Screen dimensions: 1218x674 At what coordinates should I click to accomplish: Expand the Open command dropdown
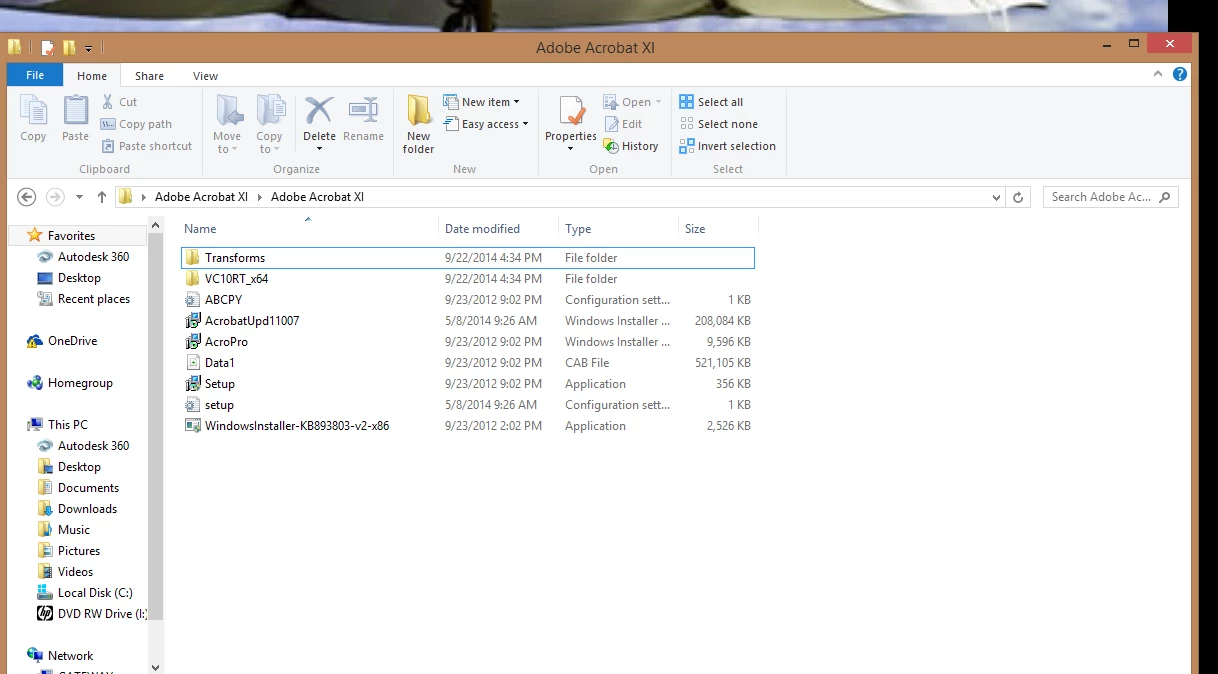pos(658,102)
